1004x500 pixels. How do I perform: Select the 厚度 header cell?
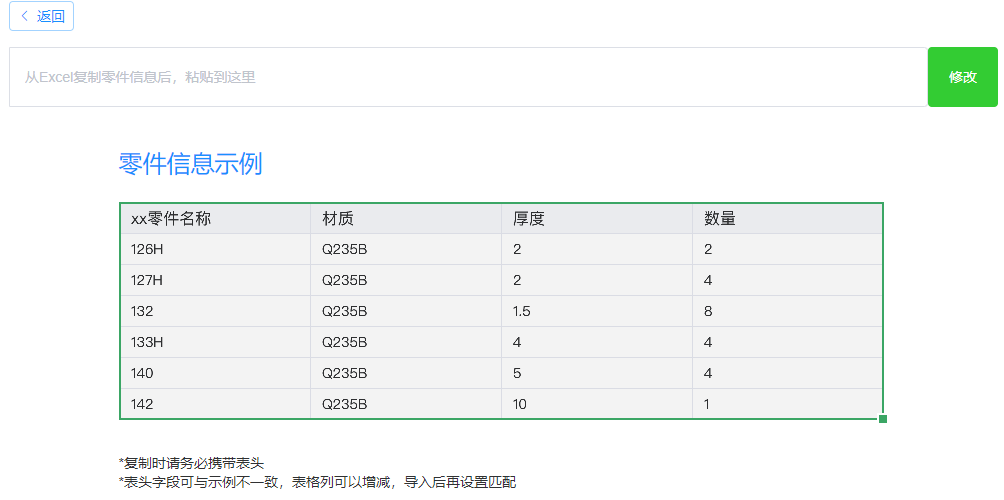coord(597,219)
